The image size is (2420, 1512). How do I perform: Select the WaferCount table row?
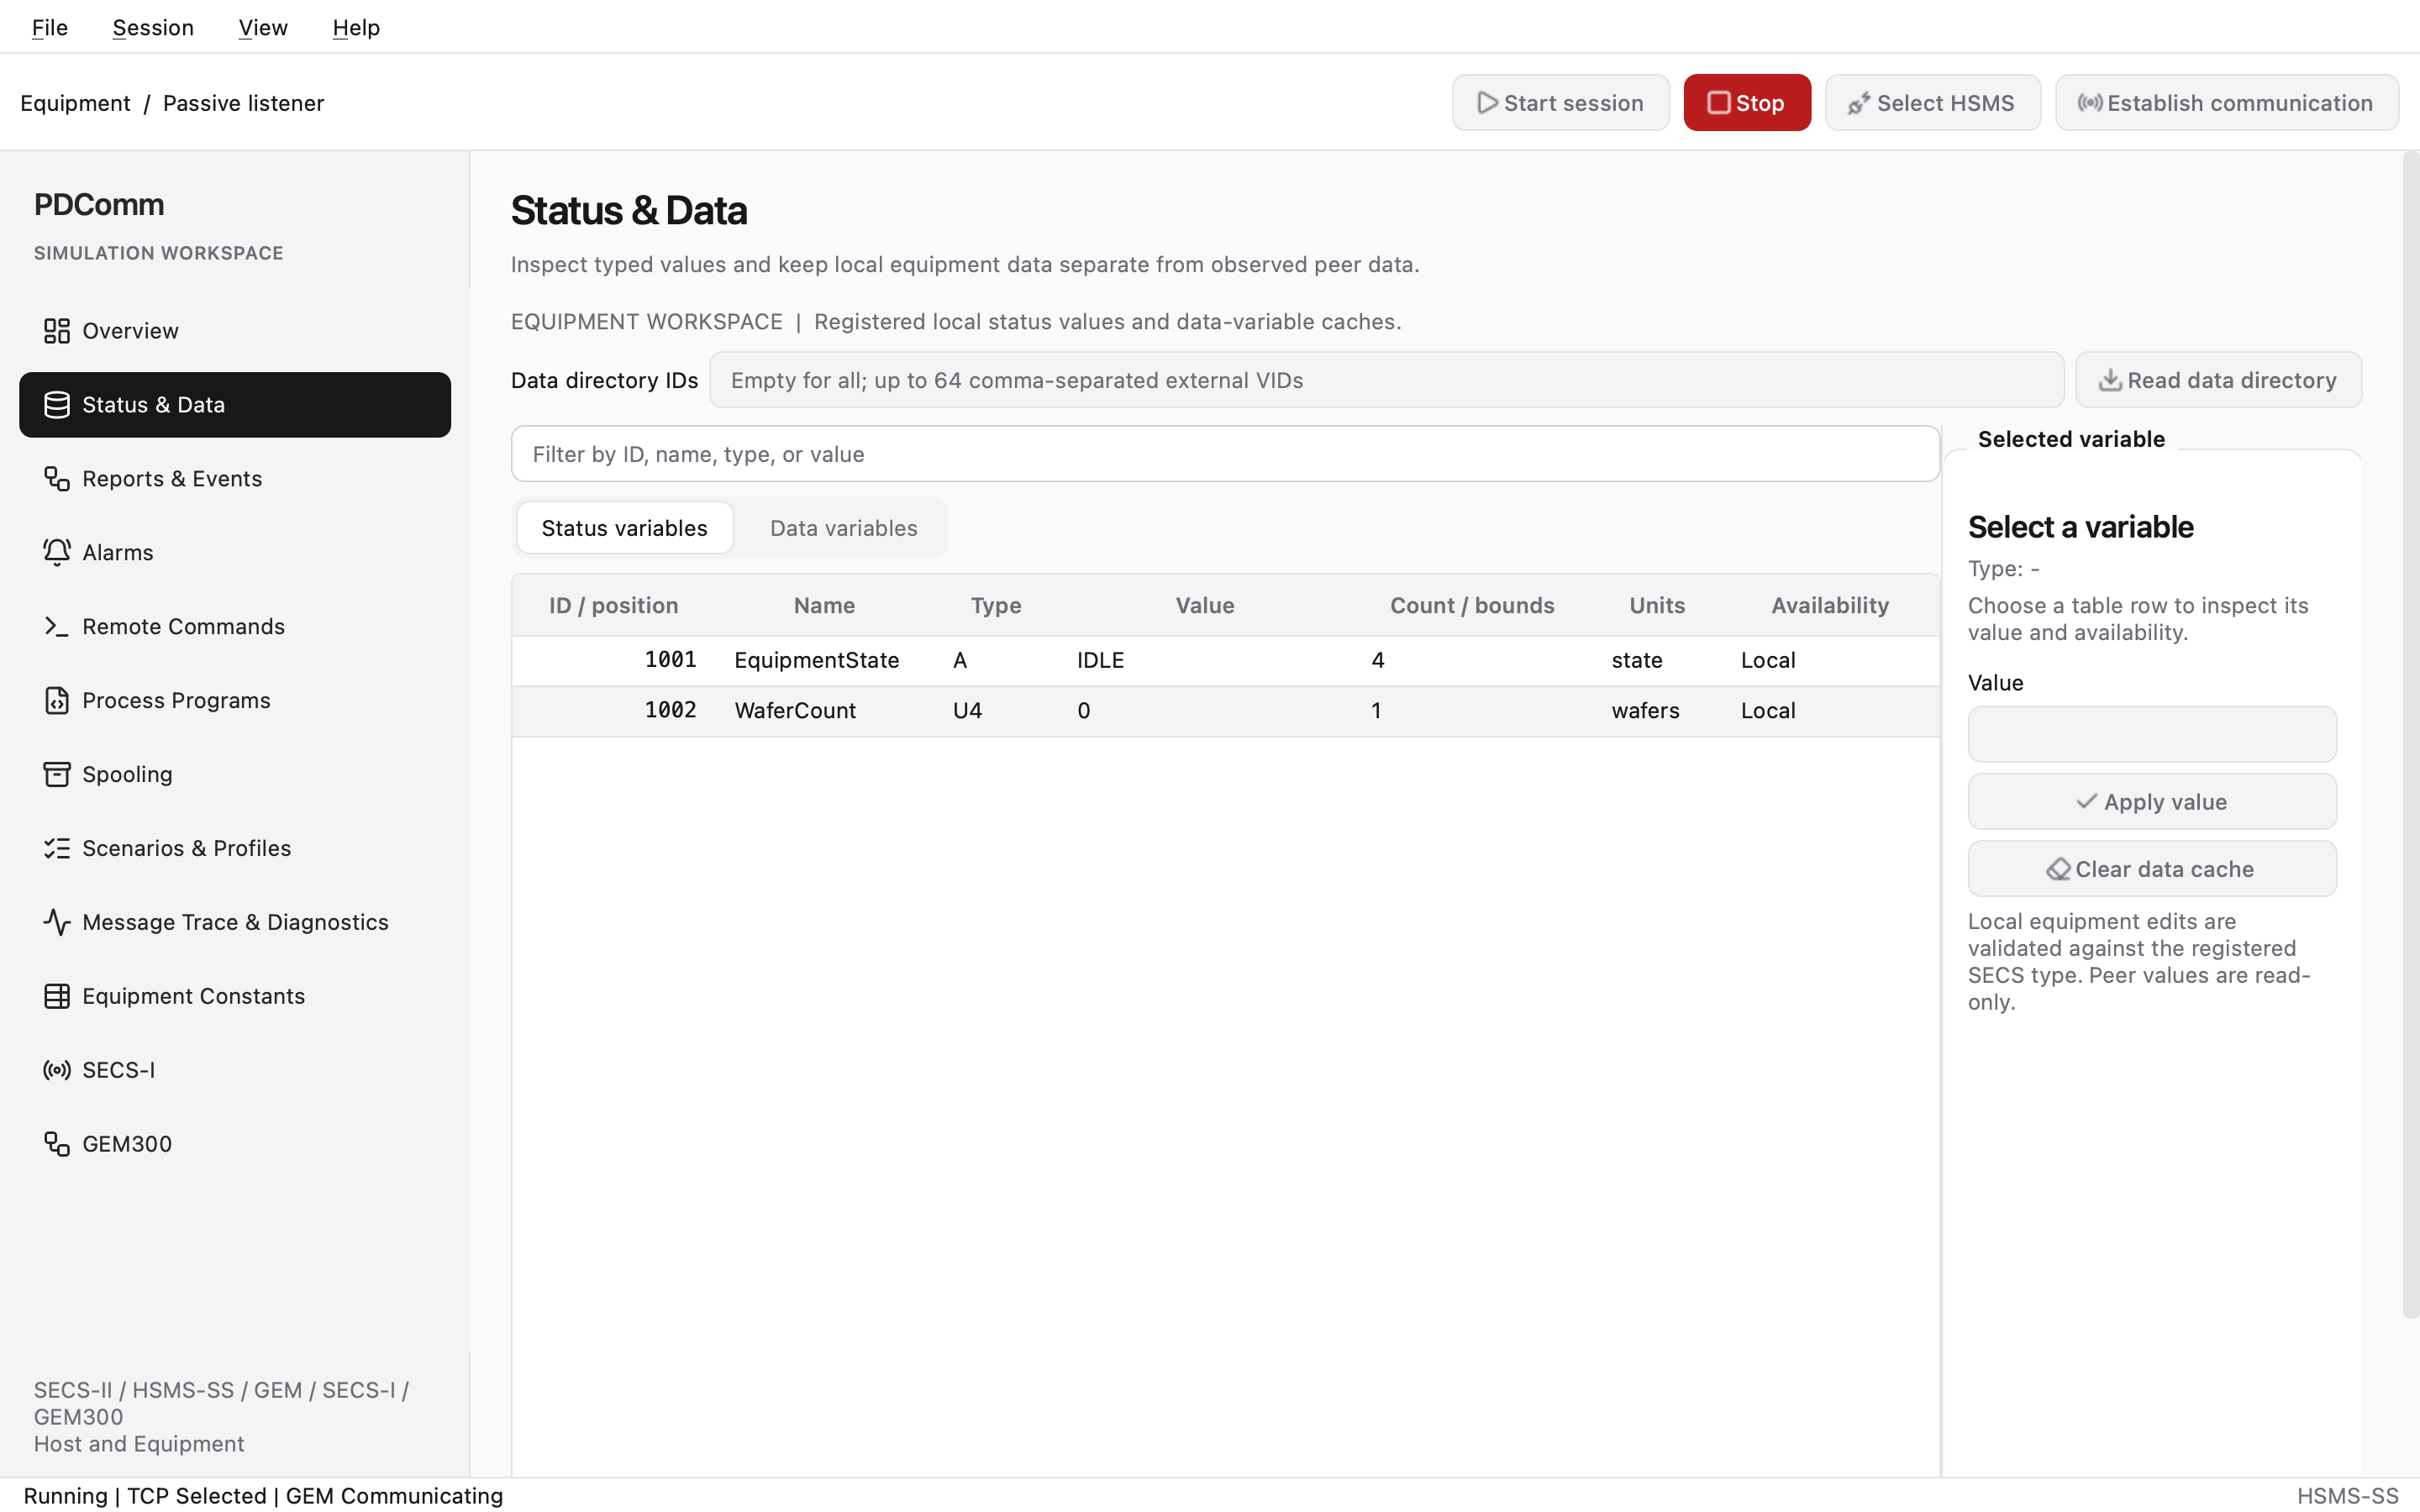point(1225,711)
